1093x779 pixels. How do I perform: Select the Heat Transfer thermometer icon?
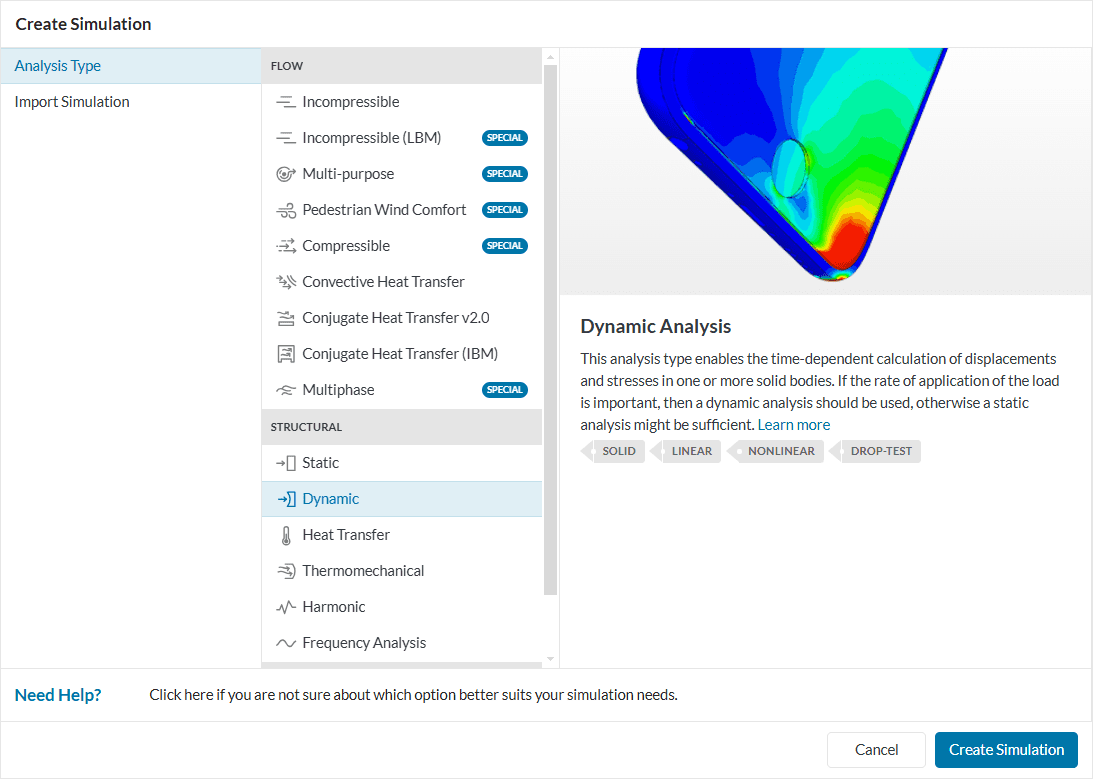pos(284,534)
